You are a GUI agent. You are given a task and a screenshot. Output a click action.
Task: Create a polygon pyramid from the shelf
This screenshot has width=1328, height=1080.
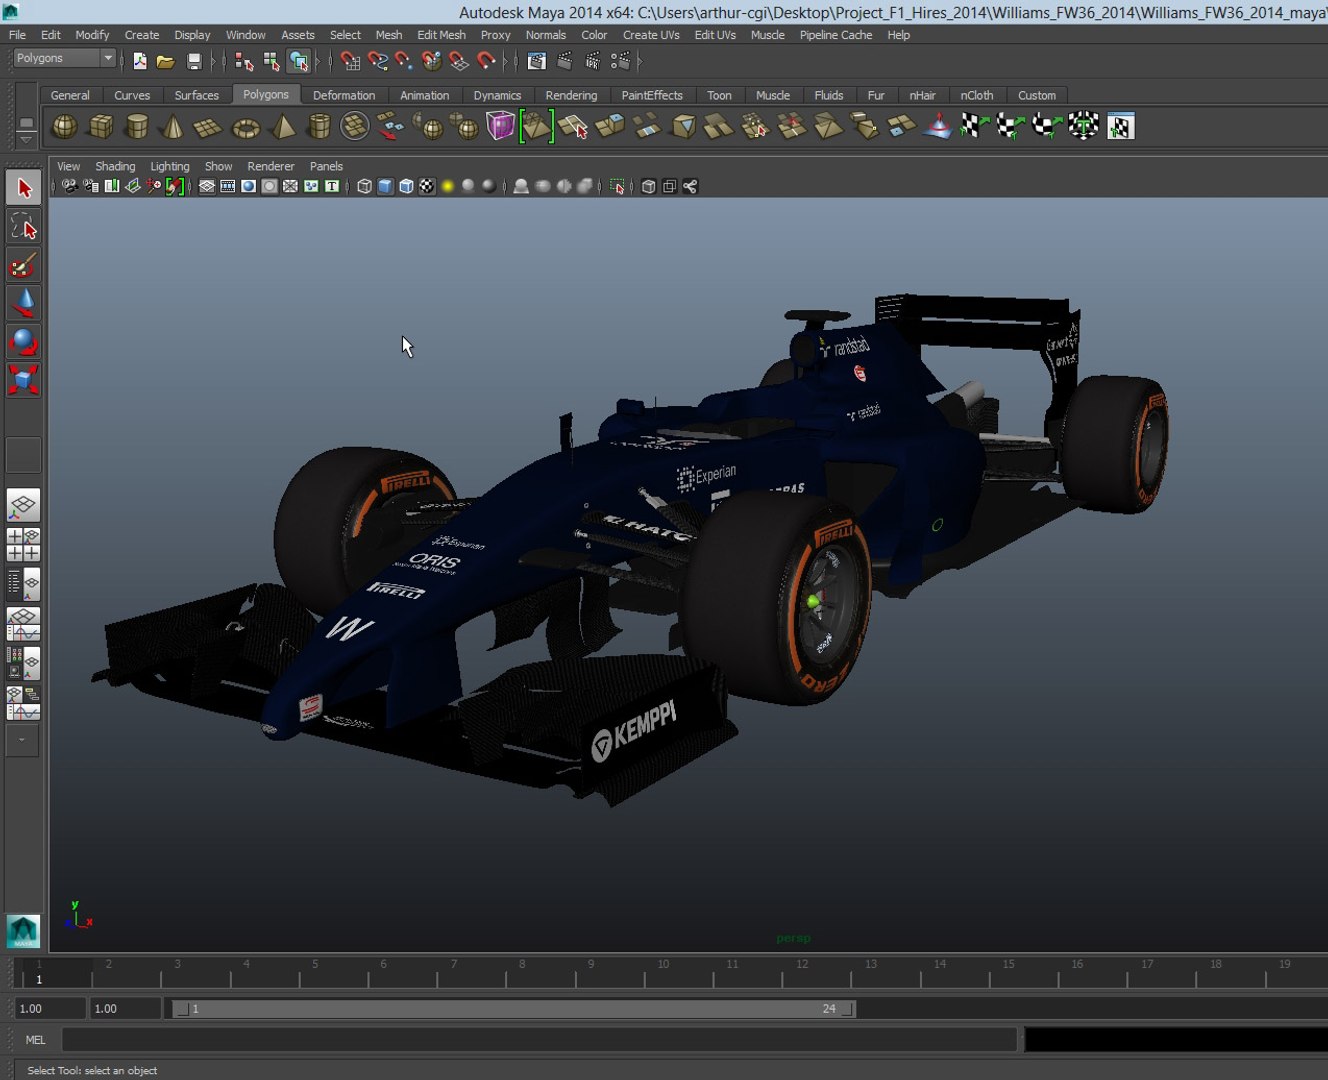(x=283, y=126)
